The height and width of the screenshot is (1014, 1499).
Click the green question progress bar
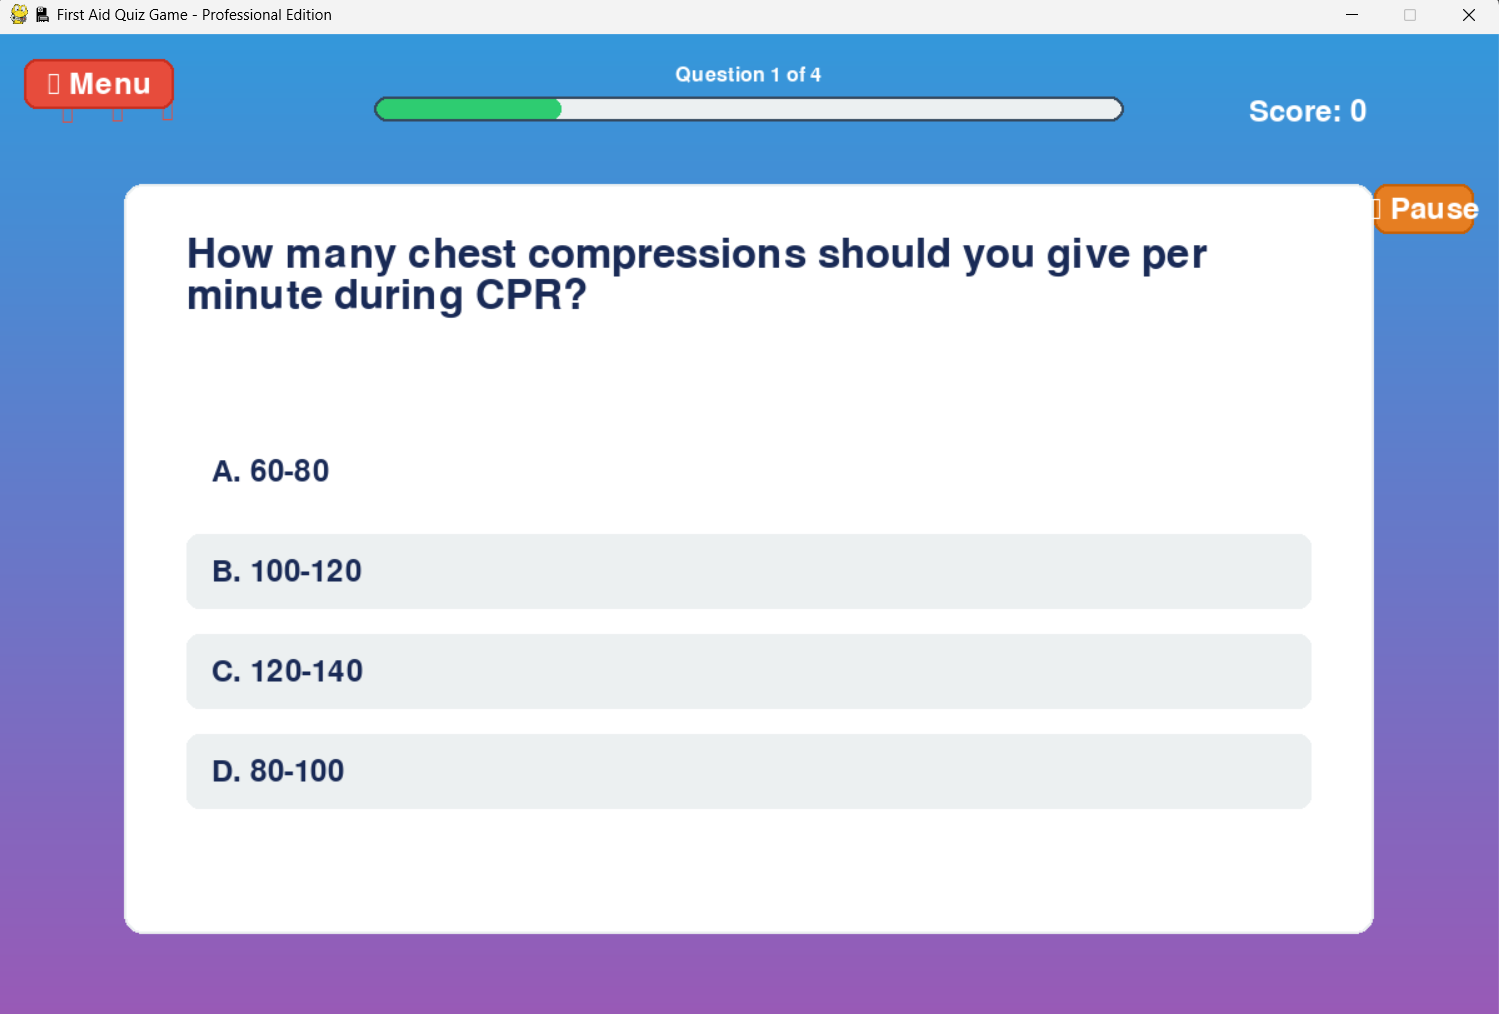[x=468, y=109]
